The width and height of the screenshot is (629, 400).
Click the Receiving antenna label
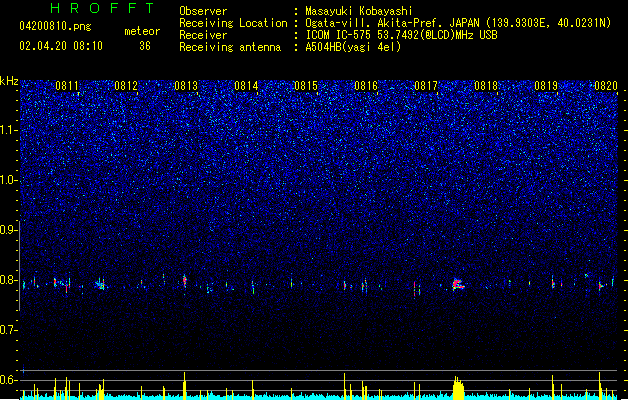[230, 47]
